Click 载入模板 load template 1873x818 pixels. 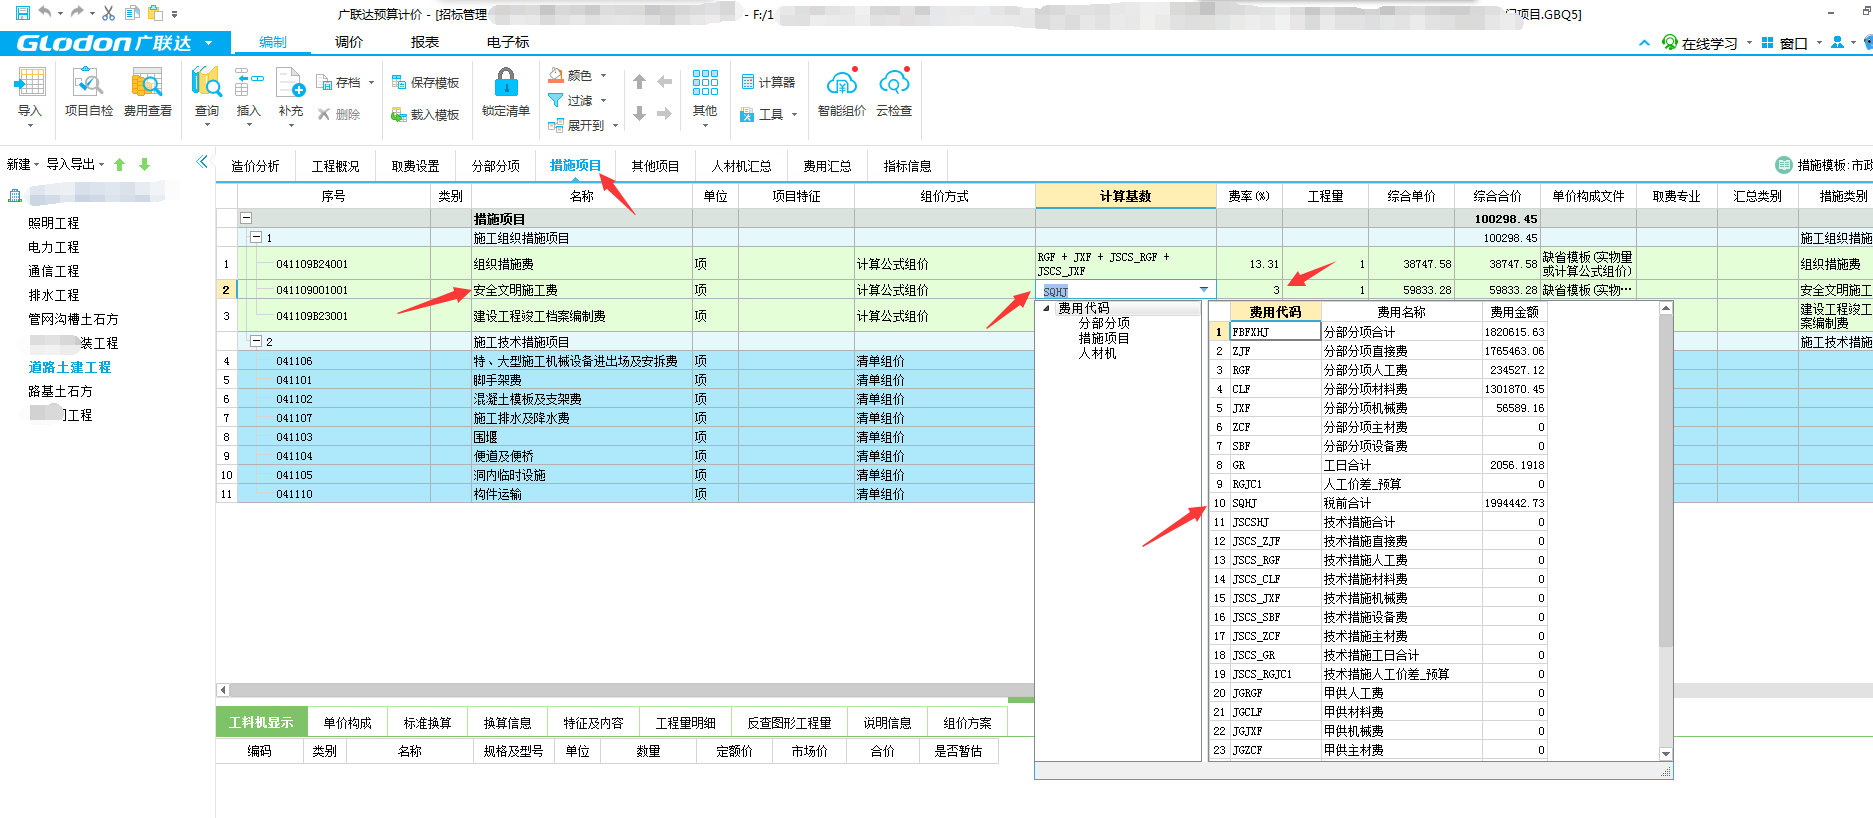click(x=425, y=114)
